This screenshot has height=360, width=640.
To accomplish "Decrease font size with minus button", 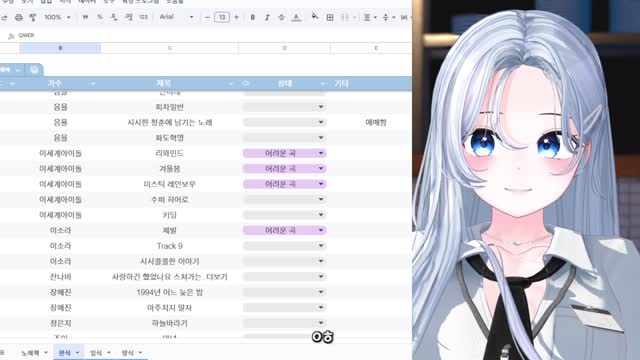I will click(x=207, y=17).
